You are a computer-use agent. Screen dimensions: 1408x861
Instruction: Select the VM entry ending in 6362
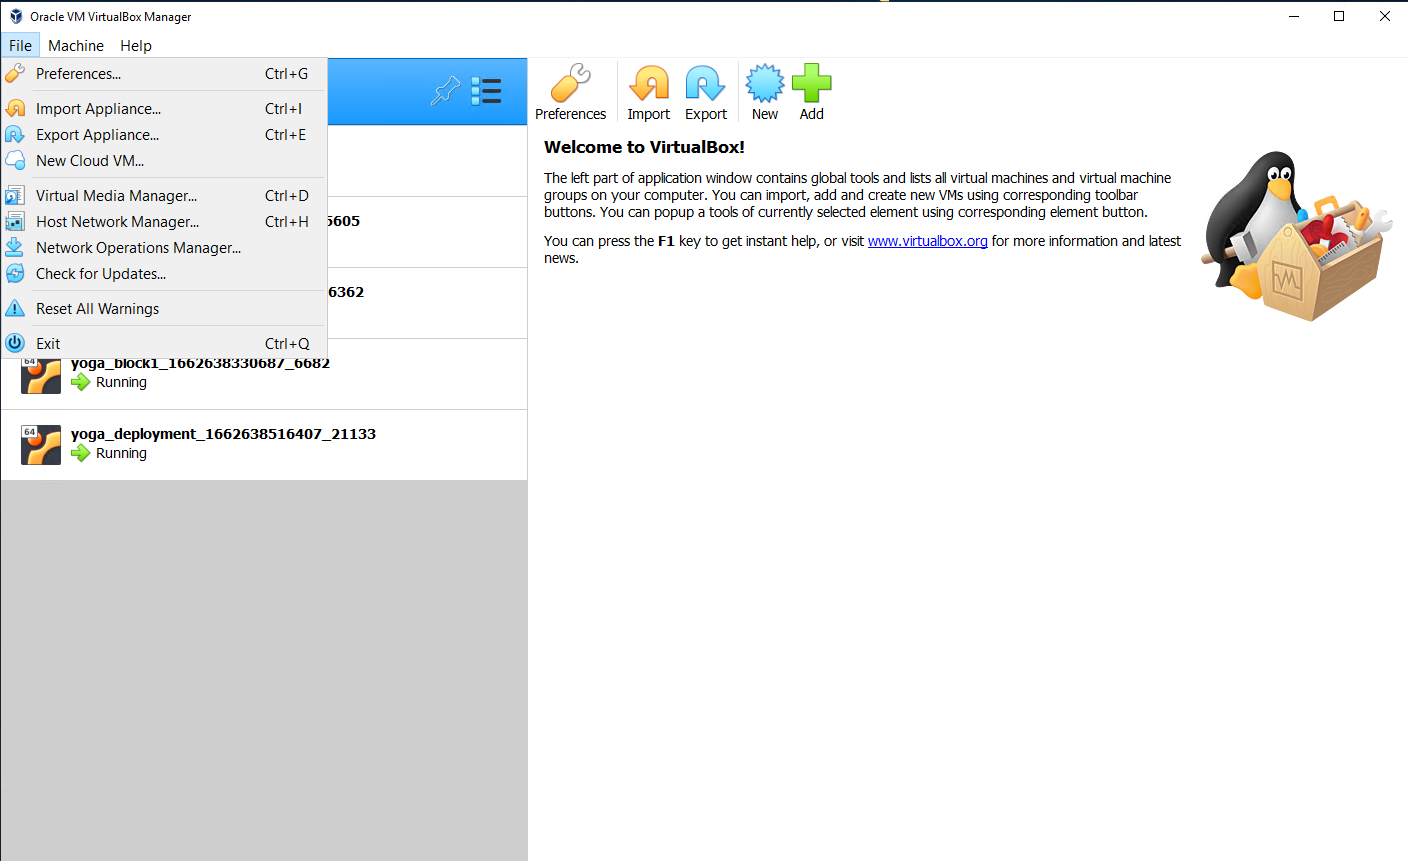427,303
